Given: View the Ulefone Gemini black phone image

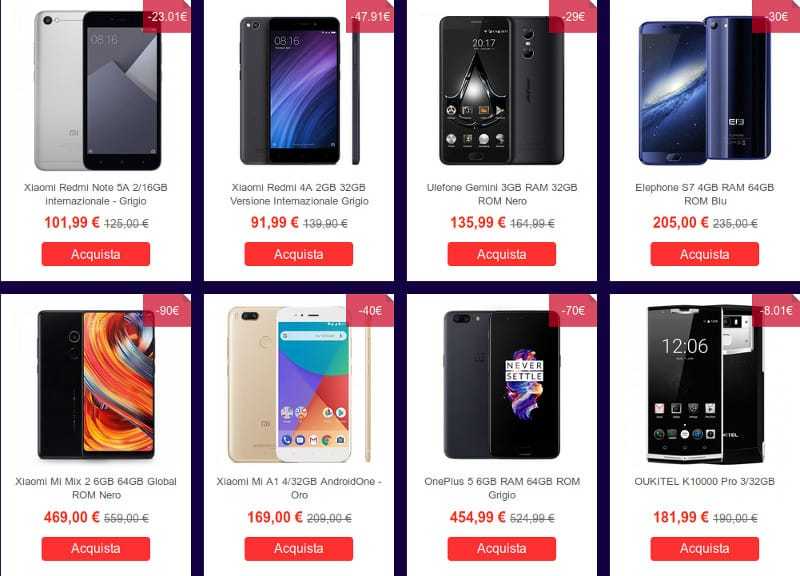Looking at the screenshot, I should tap(502, 90).
